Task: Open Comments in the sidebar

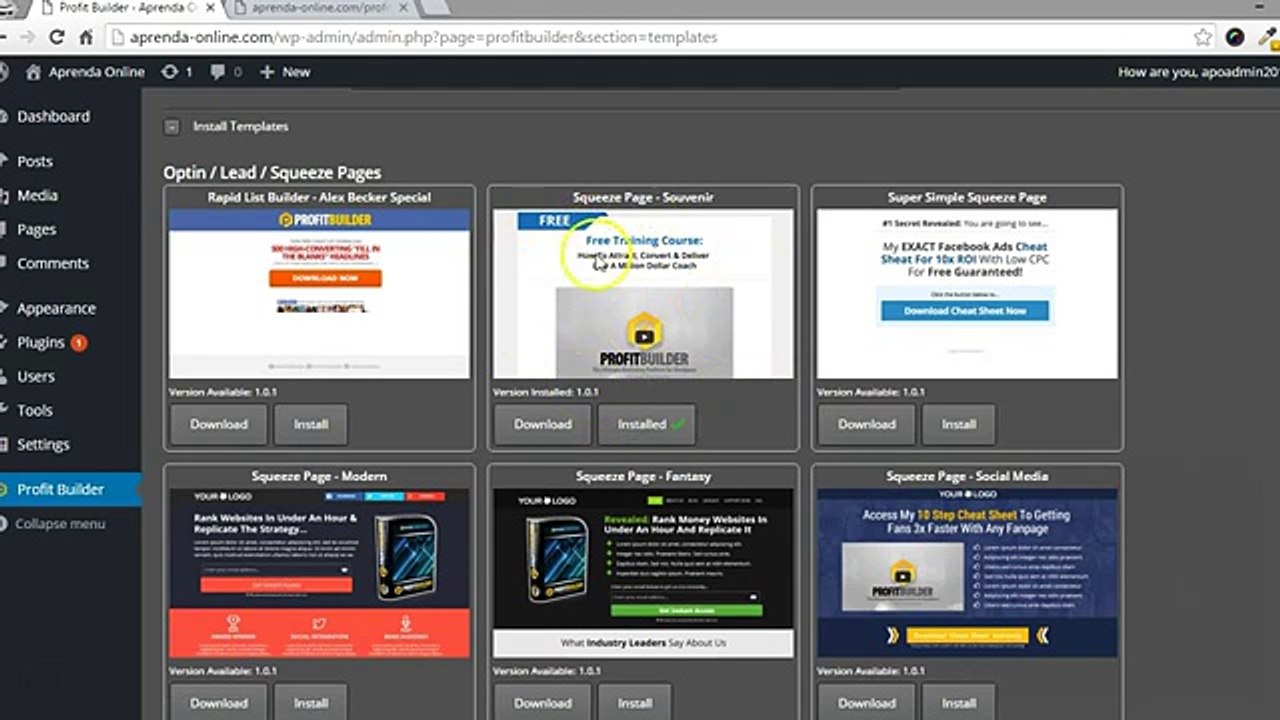Action: pyautogui.click(x=53, y=263)
